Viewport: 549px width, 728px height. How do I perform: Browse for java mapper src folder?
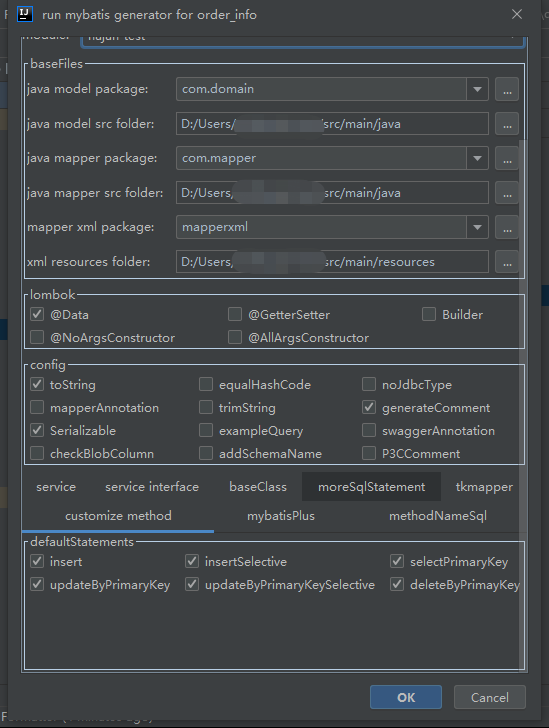[x=507, y=193]
